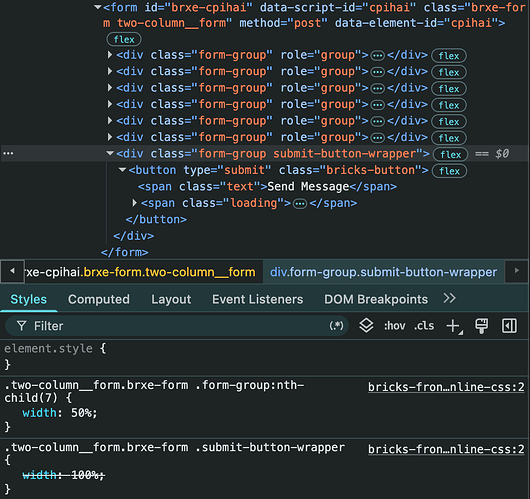This screenshot has height=499, width=530.
Task: Expand the fourth form-group div
Action: [x=110, y=104]
